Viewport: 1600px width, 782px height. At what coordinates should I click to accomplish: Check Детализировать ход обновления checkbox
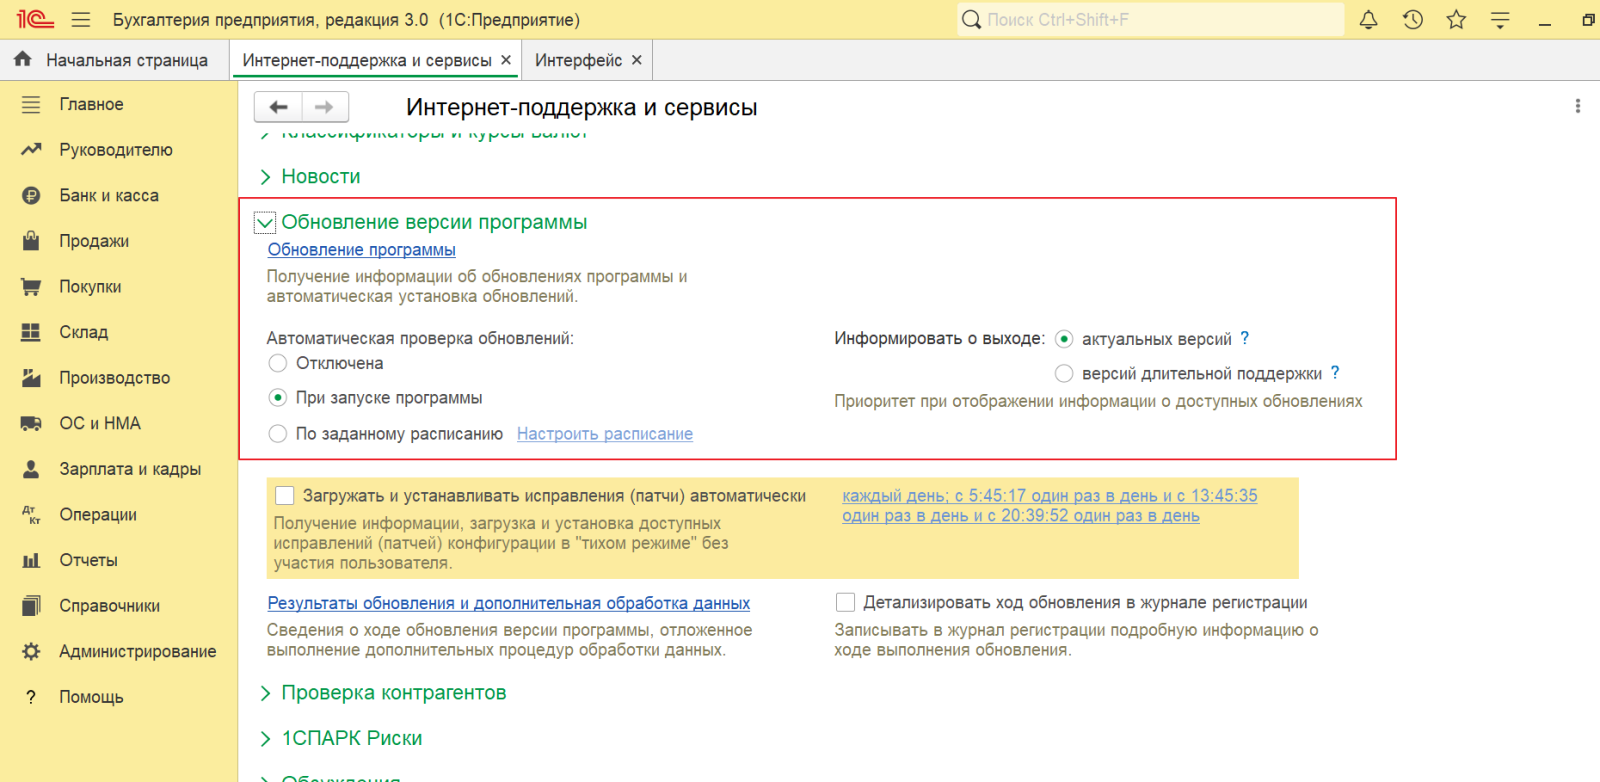tap(845, 602)
